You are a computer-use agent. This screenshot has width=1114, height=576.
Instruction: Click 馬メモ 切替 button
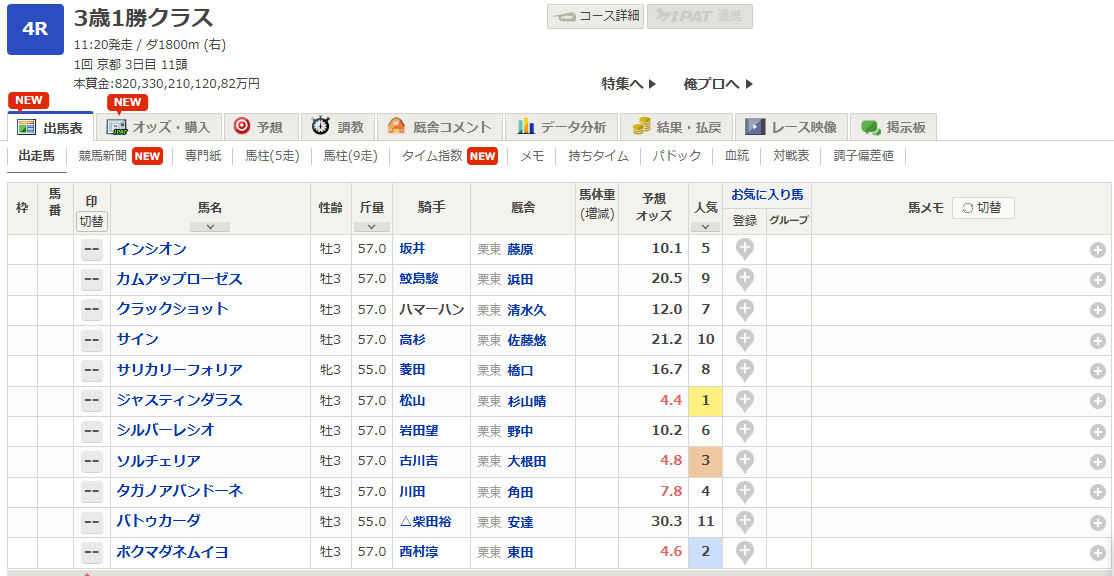click(983, 208)
